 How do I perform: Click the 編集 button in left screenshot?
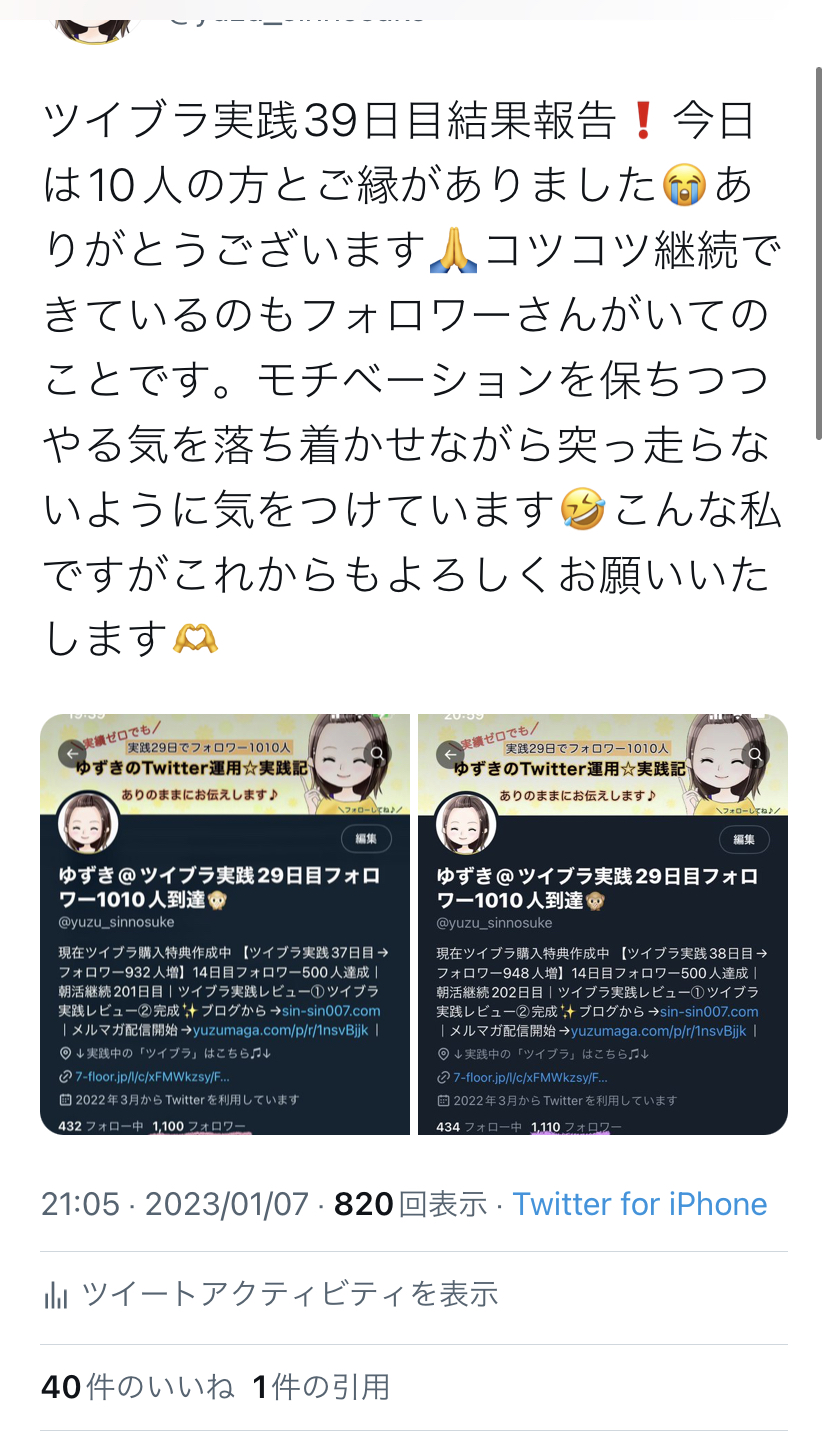click(x=366, y=839)
